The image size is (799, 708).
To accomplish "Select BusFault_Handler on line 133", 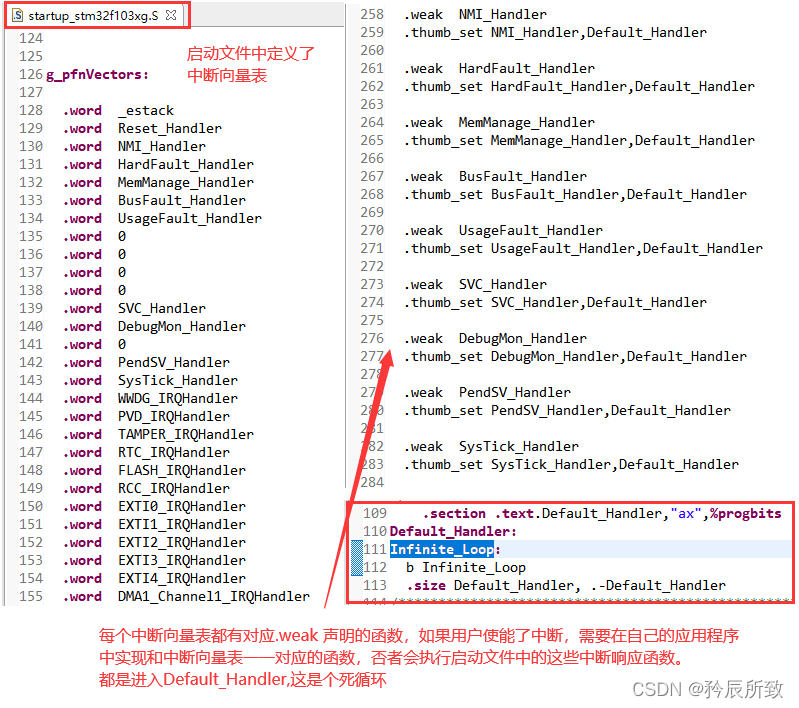I will pyautogui.click(x=182, y=200).
